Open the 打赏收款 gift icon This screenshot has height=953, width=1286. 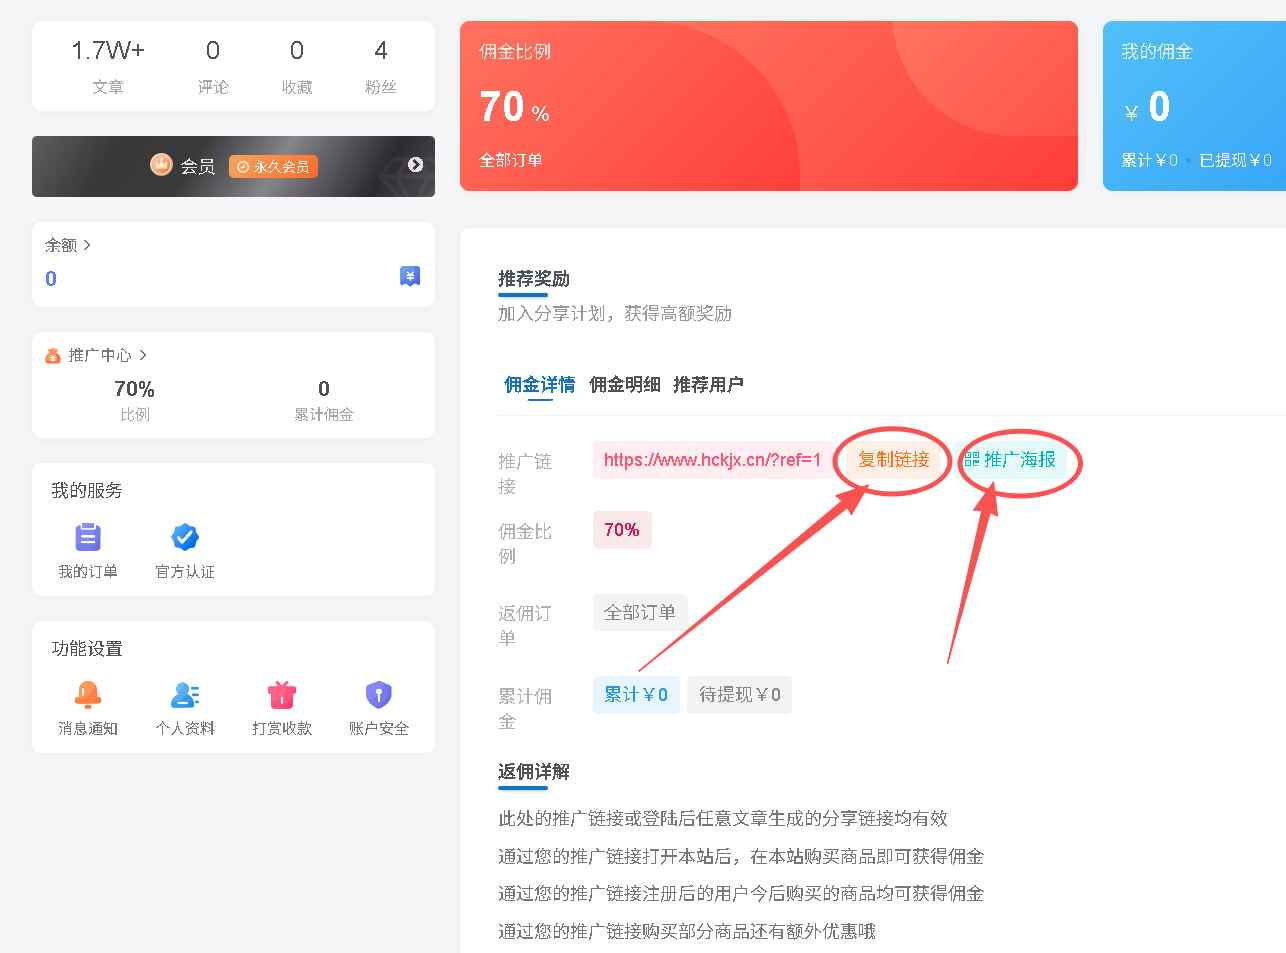tap(281, 696)
